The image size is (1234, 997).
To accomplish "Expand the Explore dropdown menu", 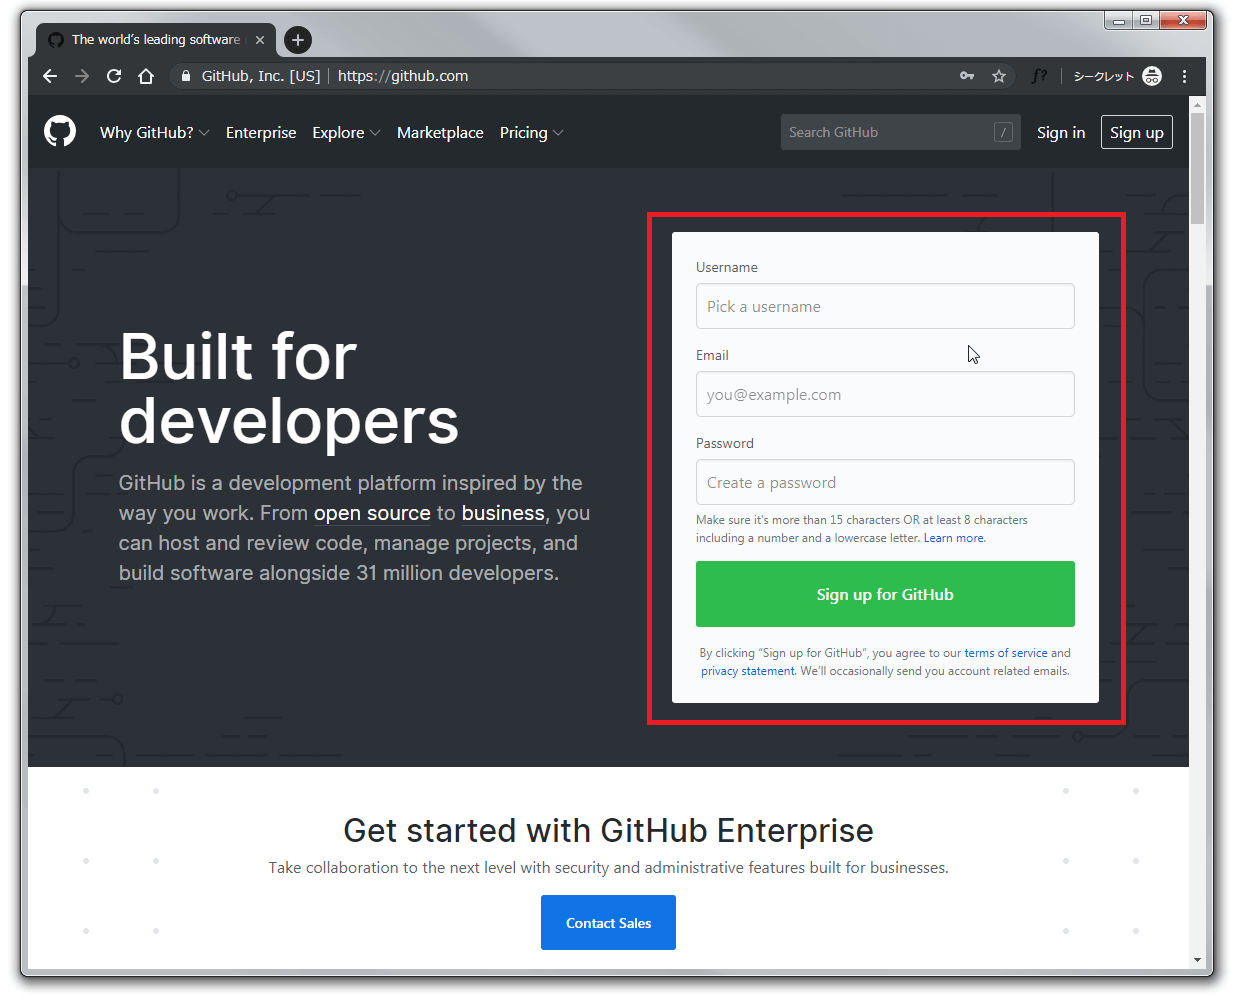I will click(346, 133).
